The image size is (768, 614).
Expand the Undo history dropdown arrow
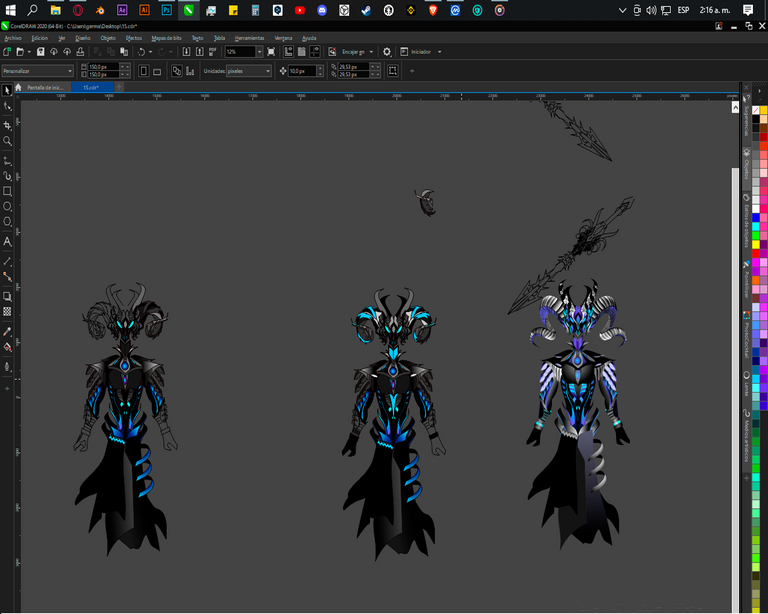pyautogui.click(x=150, y=51)
